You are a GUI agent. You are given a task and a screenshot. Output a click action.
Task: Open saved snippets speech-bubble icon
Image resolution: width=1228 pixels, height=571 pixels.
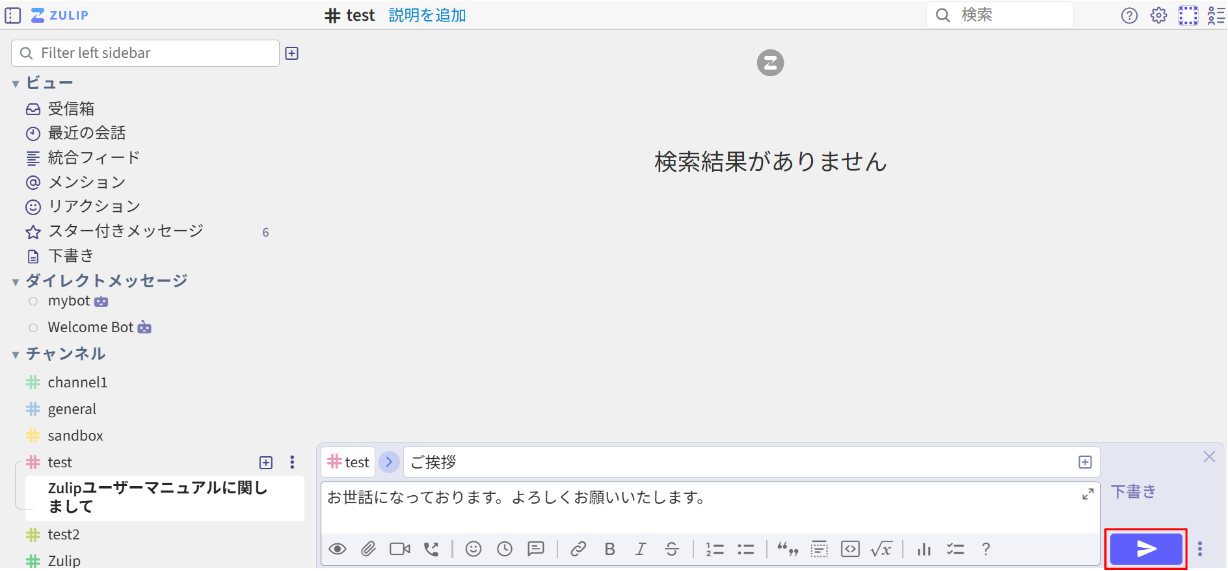tap(536, 549)
